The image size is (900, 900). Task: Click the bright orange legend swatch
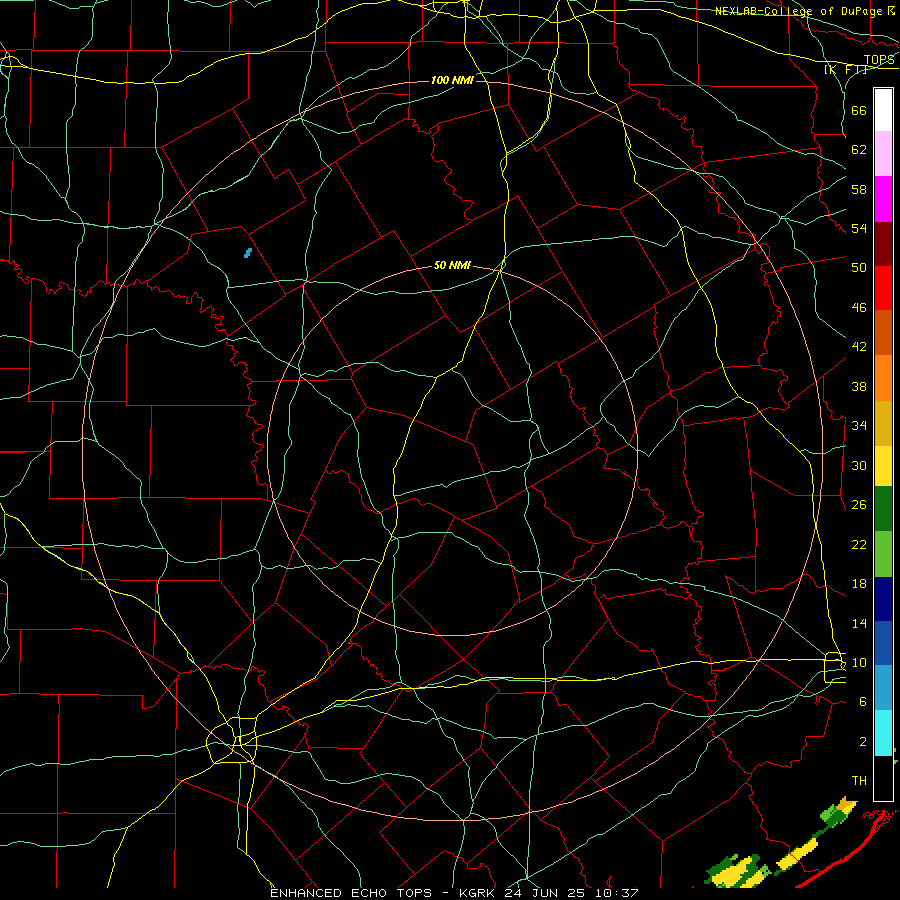(883, 378)
